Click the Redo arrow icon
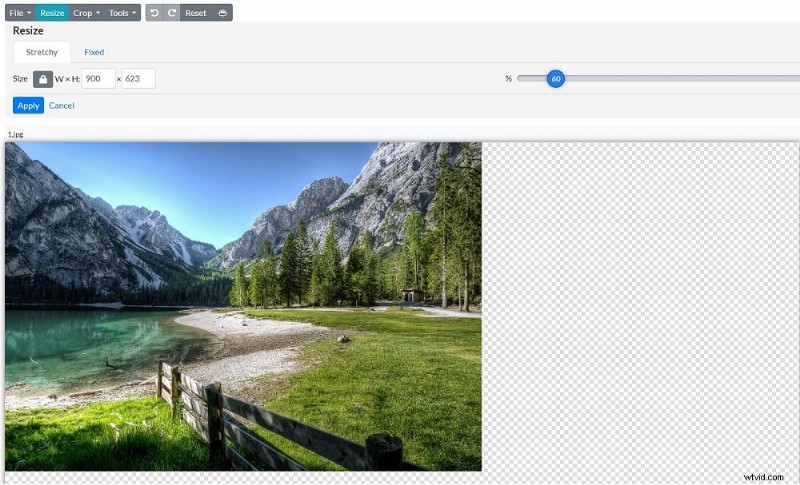 (172, 13)
